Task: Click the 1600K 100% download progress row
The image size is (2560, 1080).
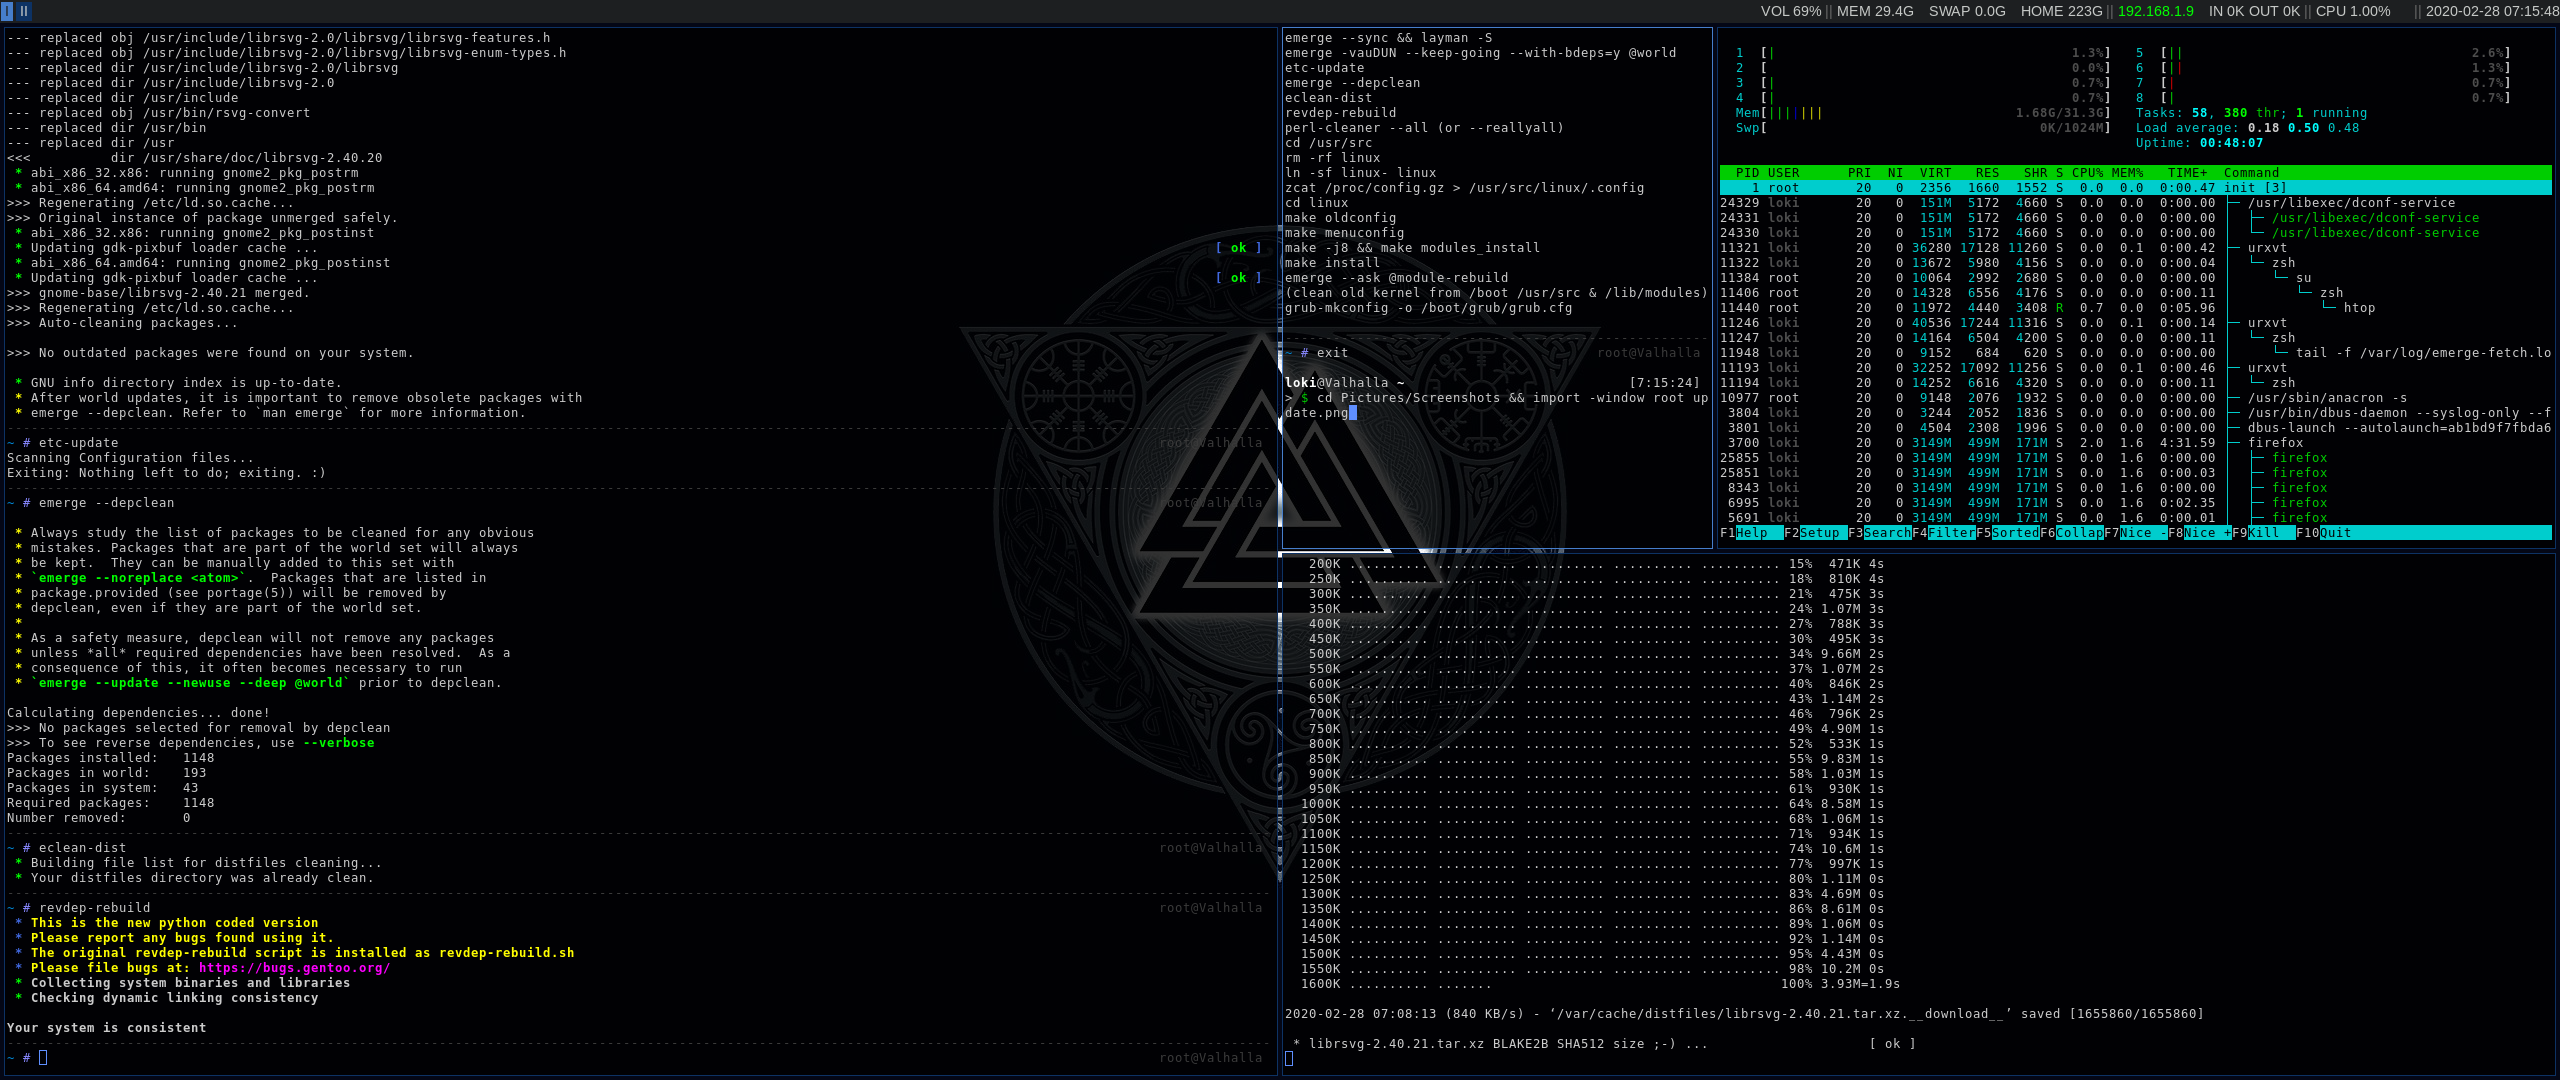Action: pyautogui.click(x=1600, y=984)
